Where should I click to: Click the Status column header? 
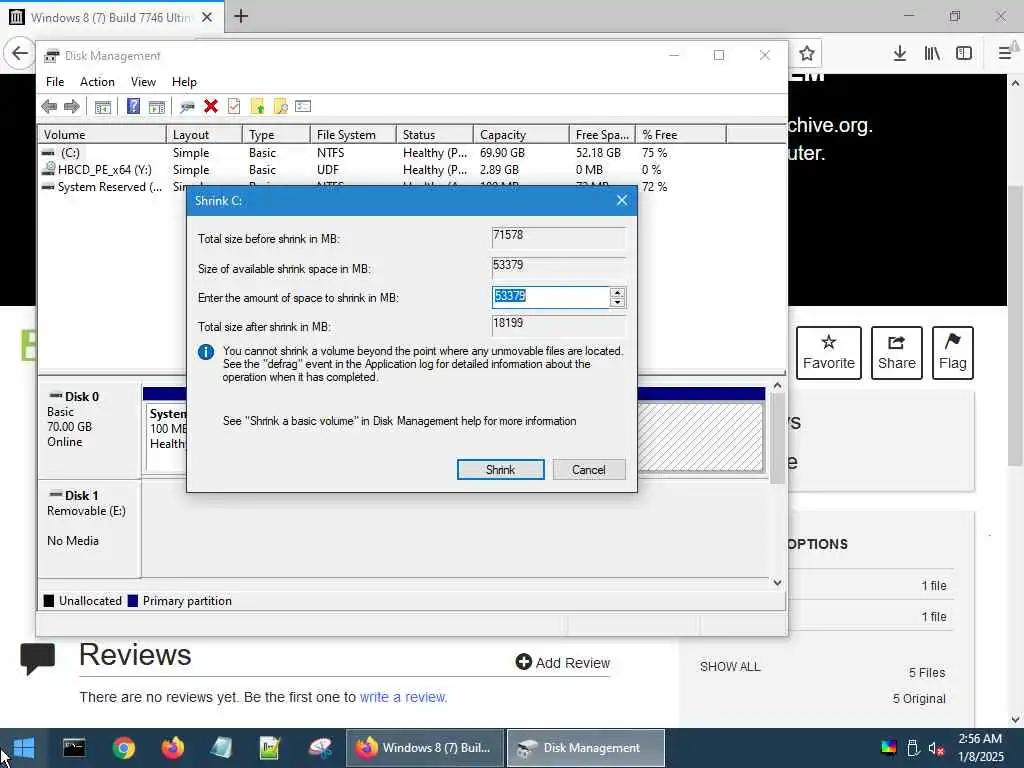coord(434,135)
